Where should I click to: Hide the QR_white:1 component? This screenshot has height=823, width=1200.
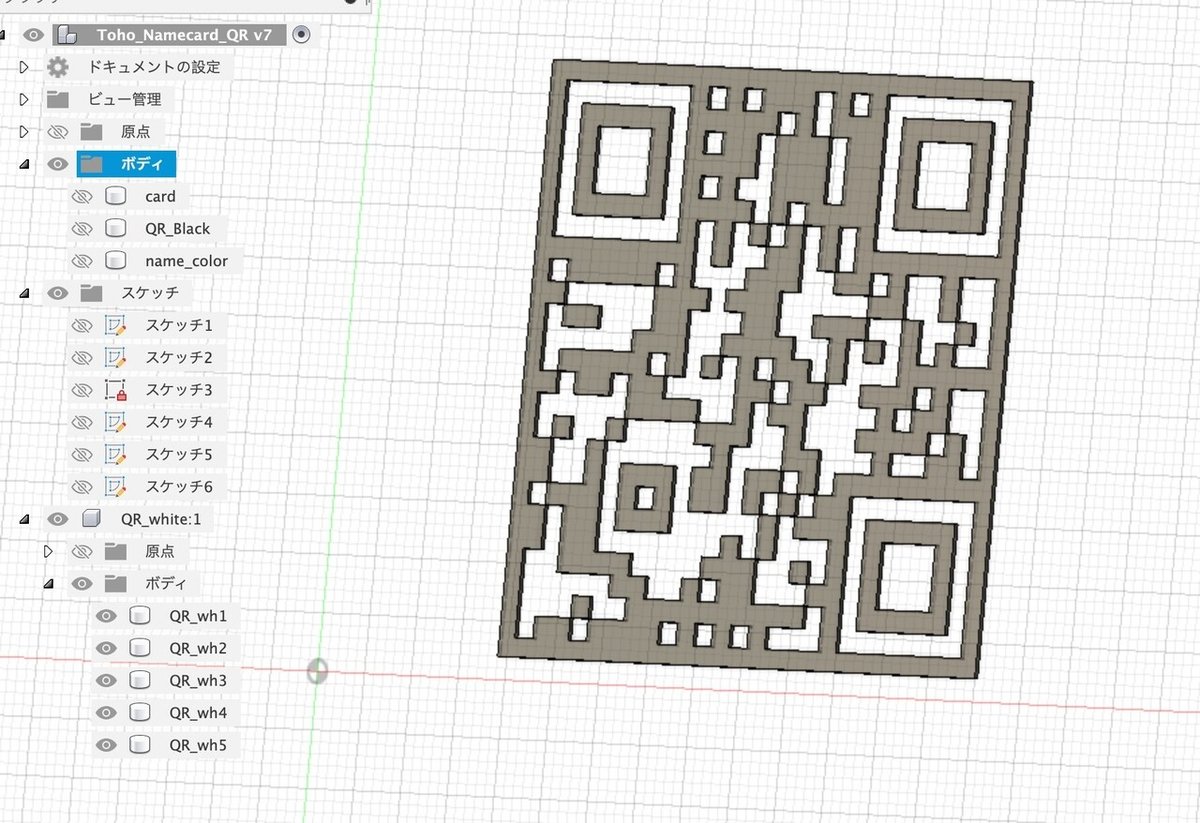58,519
